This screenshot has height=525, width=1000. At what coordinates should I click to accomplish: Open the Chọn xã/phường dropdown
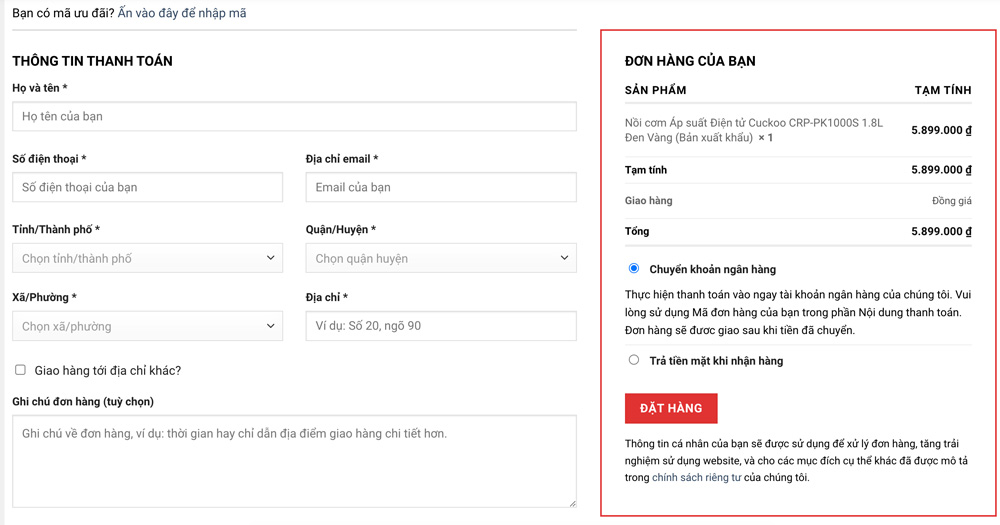(147, 325)
